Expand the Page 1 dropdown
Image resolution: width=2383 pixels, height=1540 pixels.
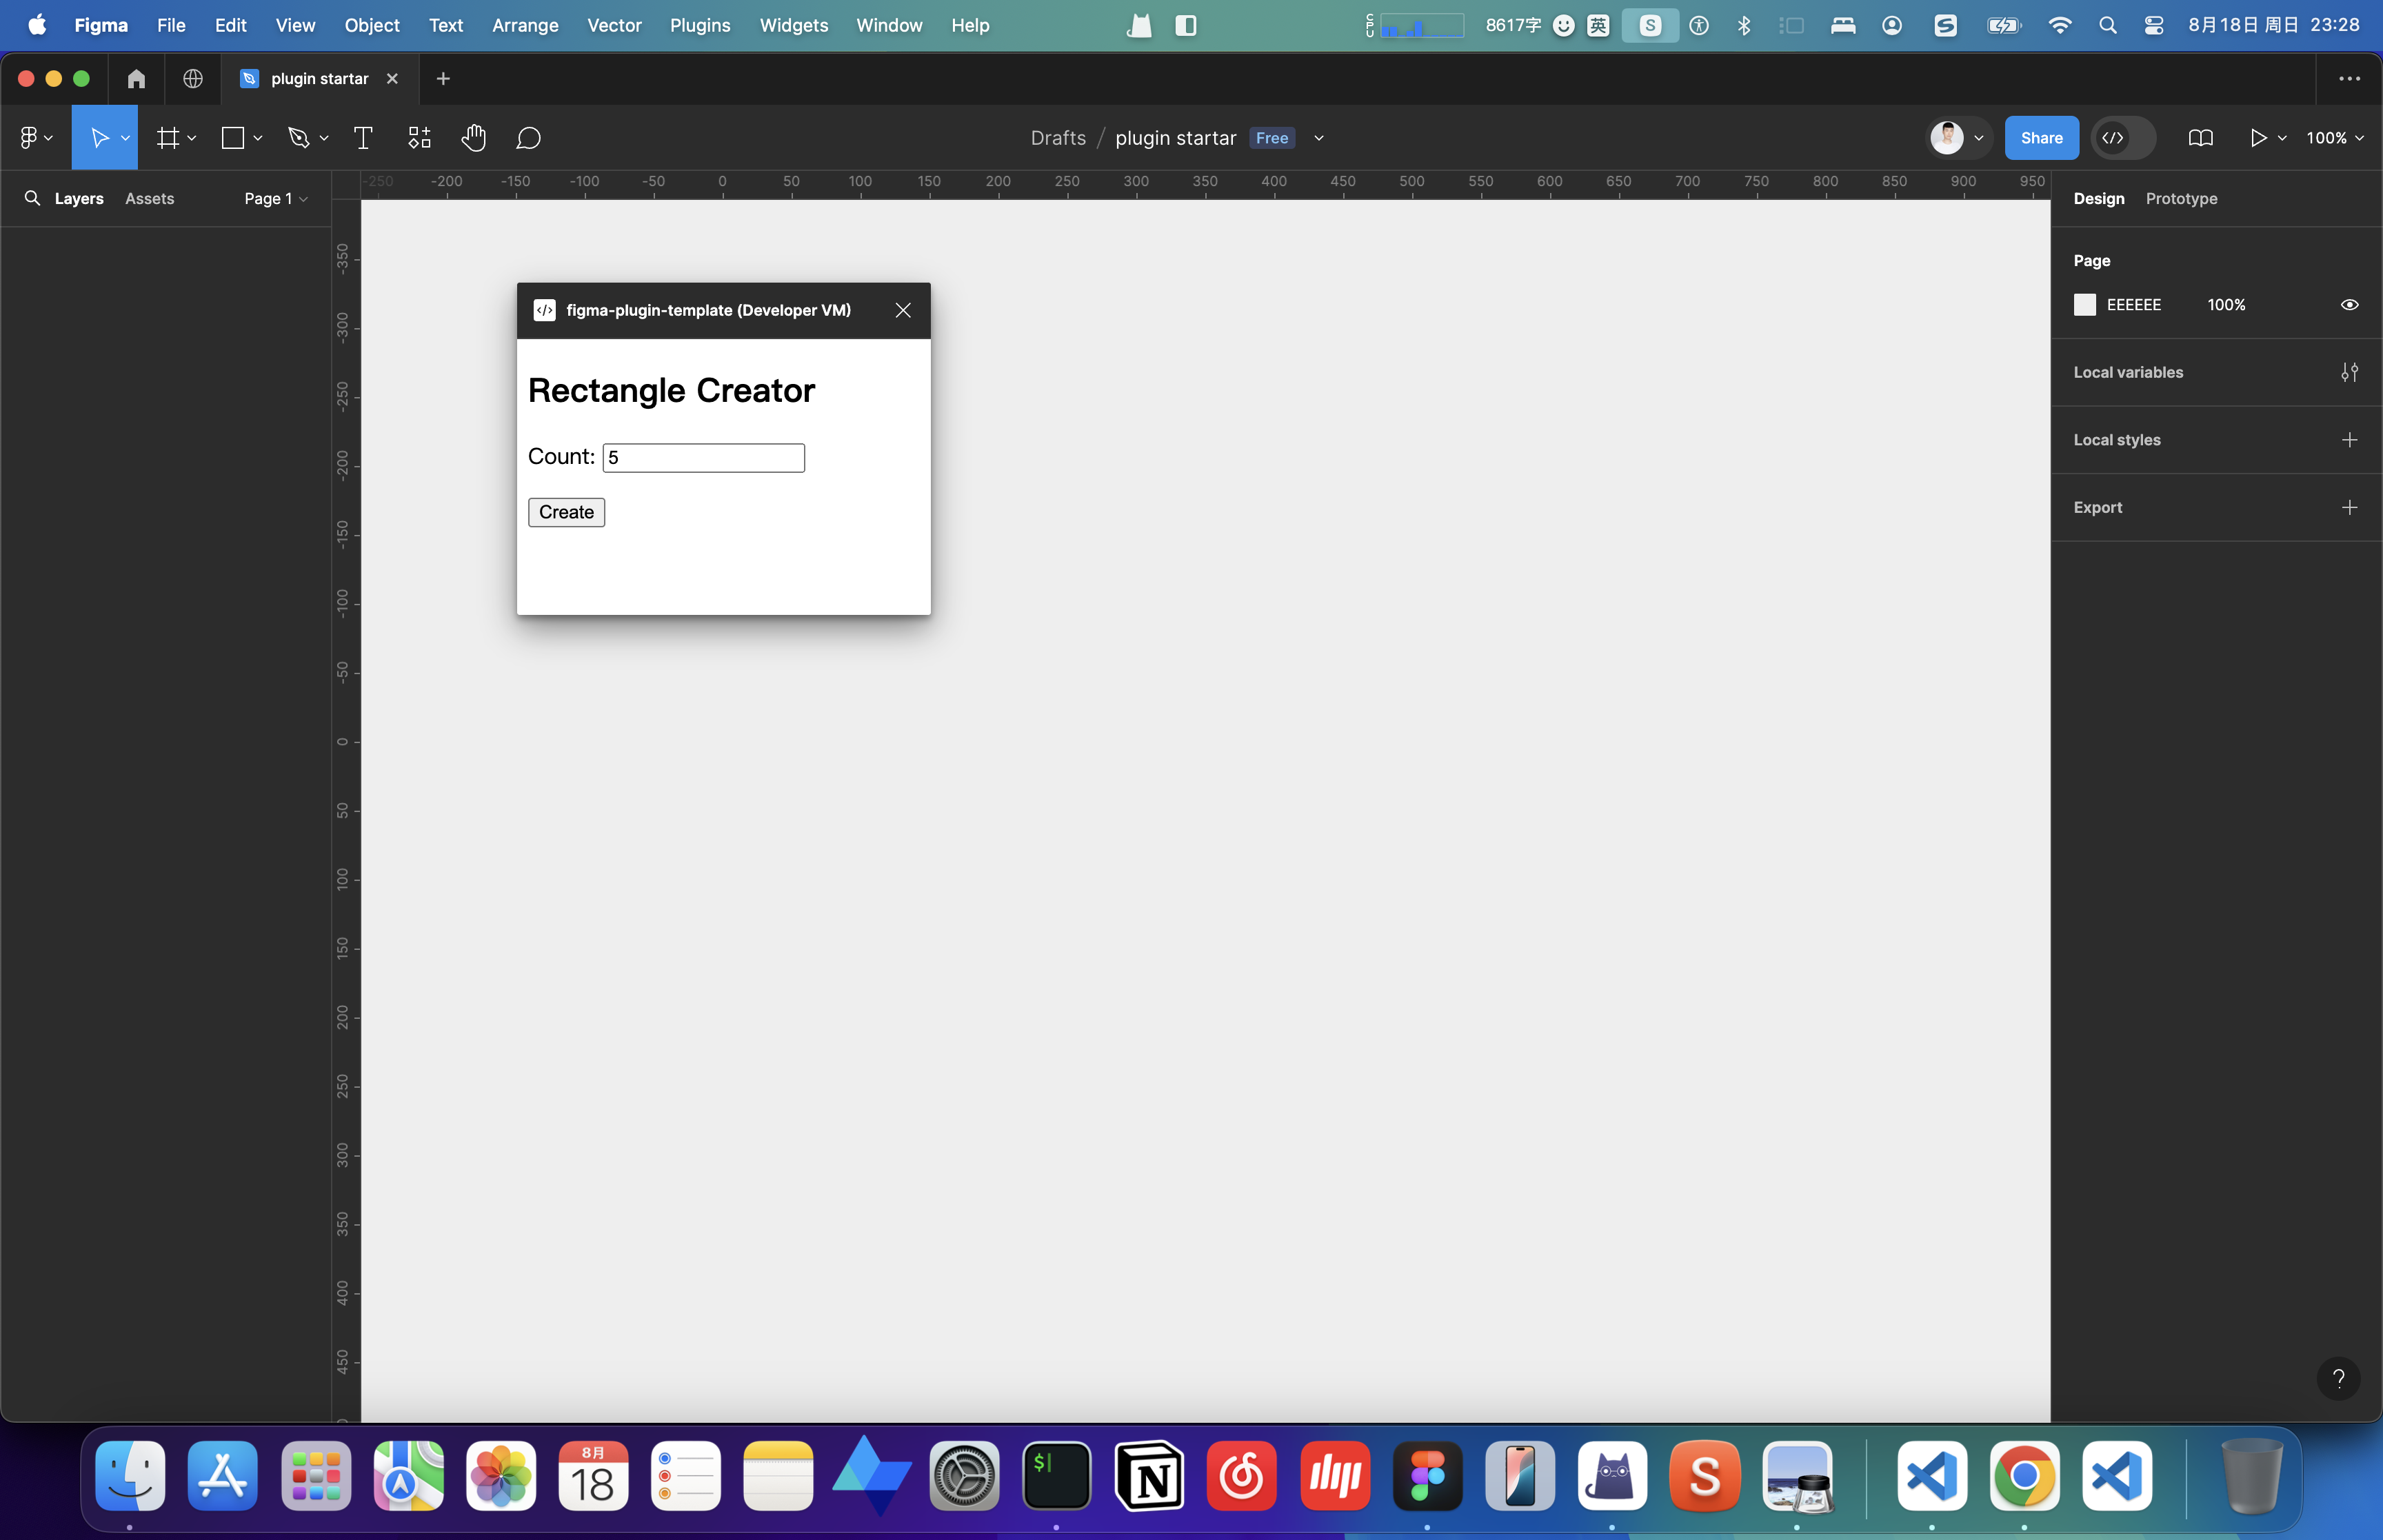click(x=275, y=198)
